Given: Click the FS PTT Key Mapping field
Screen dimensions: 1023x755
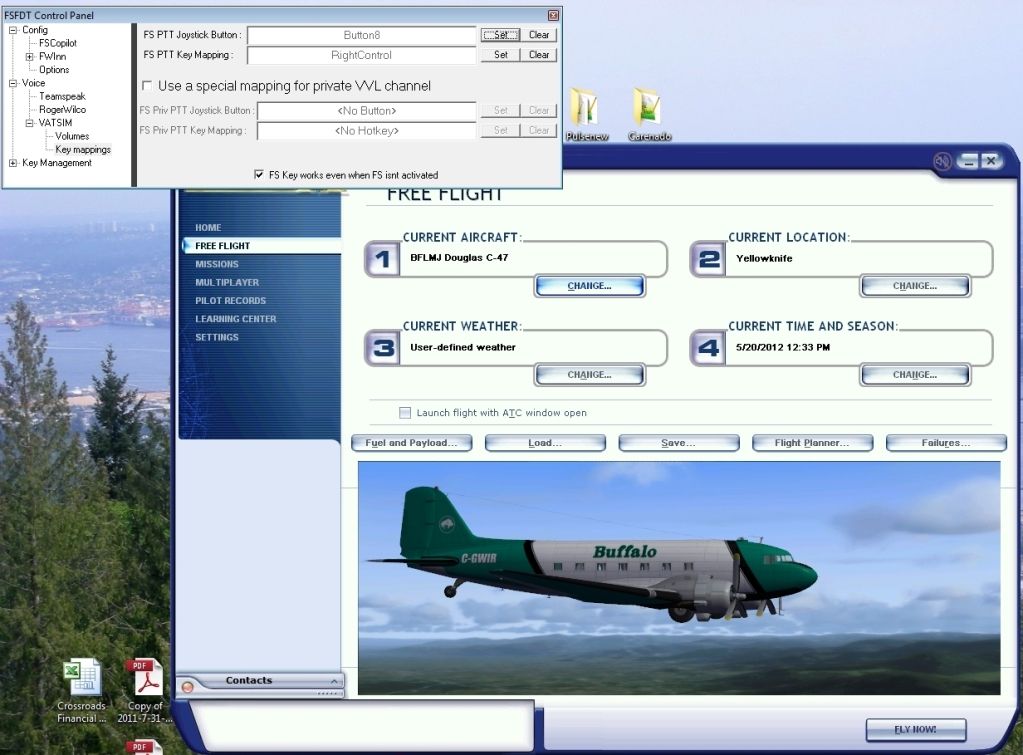Looking at the screenshot, I should [x=361, y=55].
